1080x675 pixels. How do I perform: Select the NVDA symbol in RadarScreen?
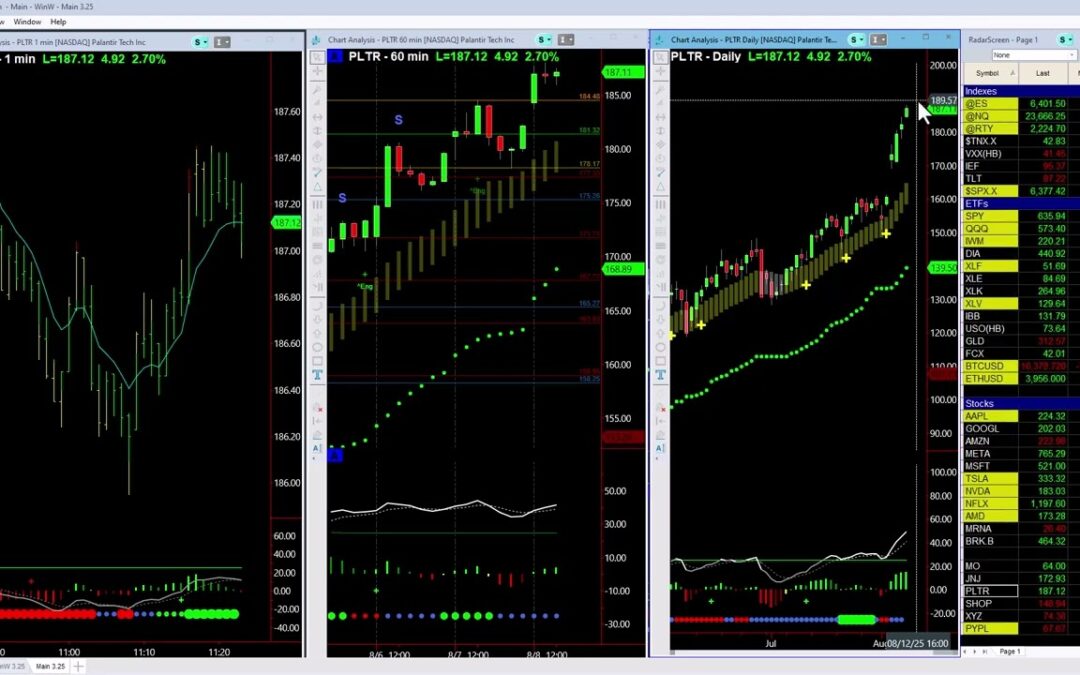[990, 491]
